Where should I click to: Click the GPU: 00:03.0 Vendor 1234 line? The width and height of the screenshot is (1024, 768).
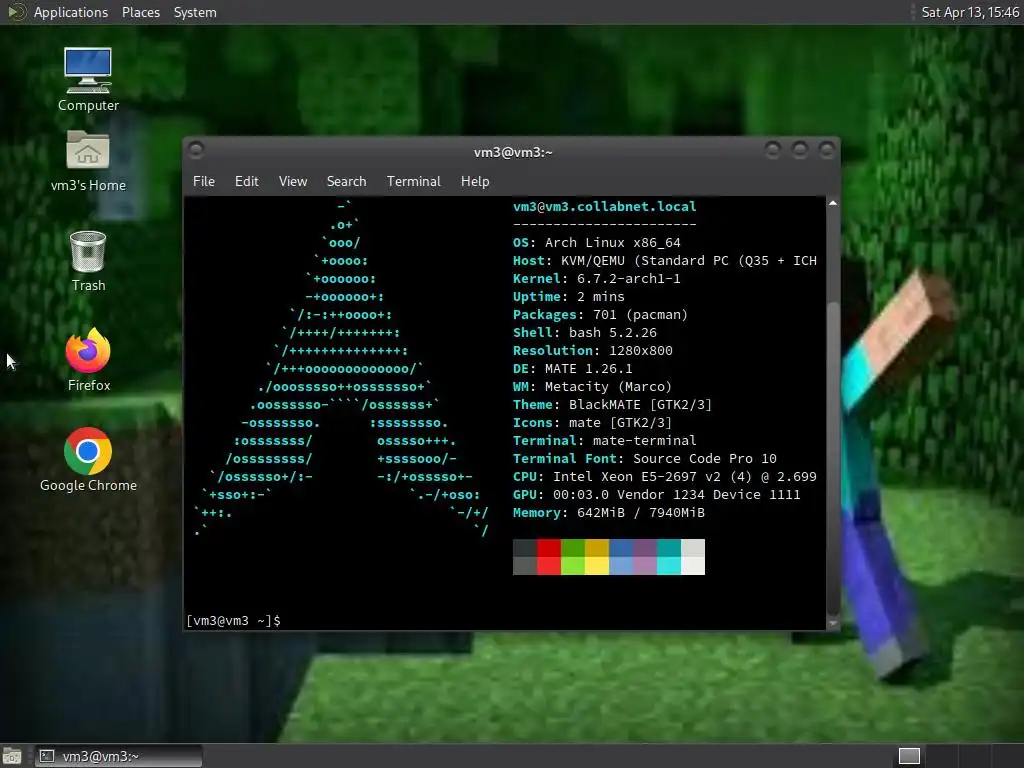656,494
